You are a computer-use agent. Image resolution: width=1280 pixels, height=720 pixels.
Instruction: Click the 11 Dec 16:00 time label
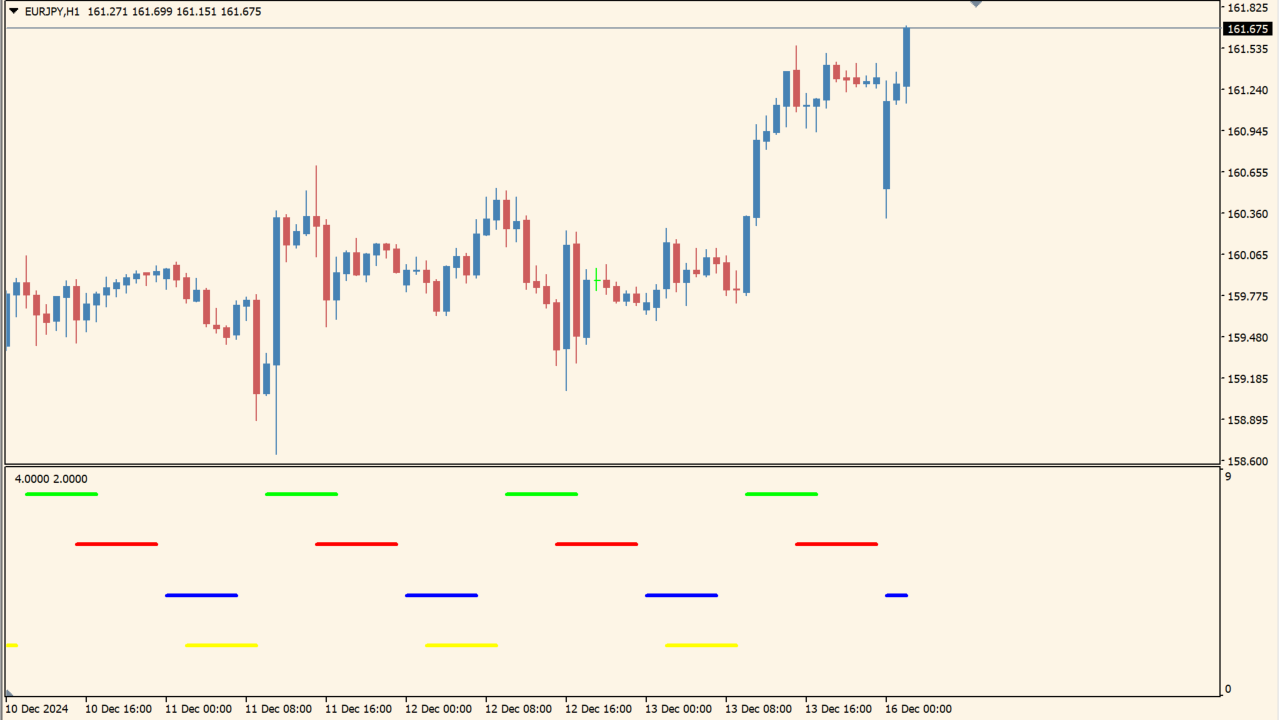click(360, 709)
